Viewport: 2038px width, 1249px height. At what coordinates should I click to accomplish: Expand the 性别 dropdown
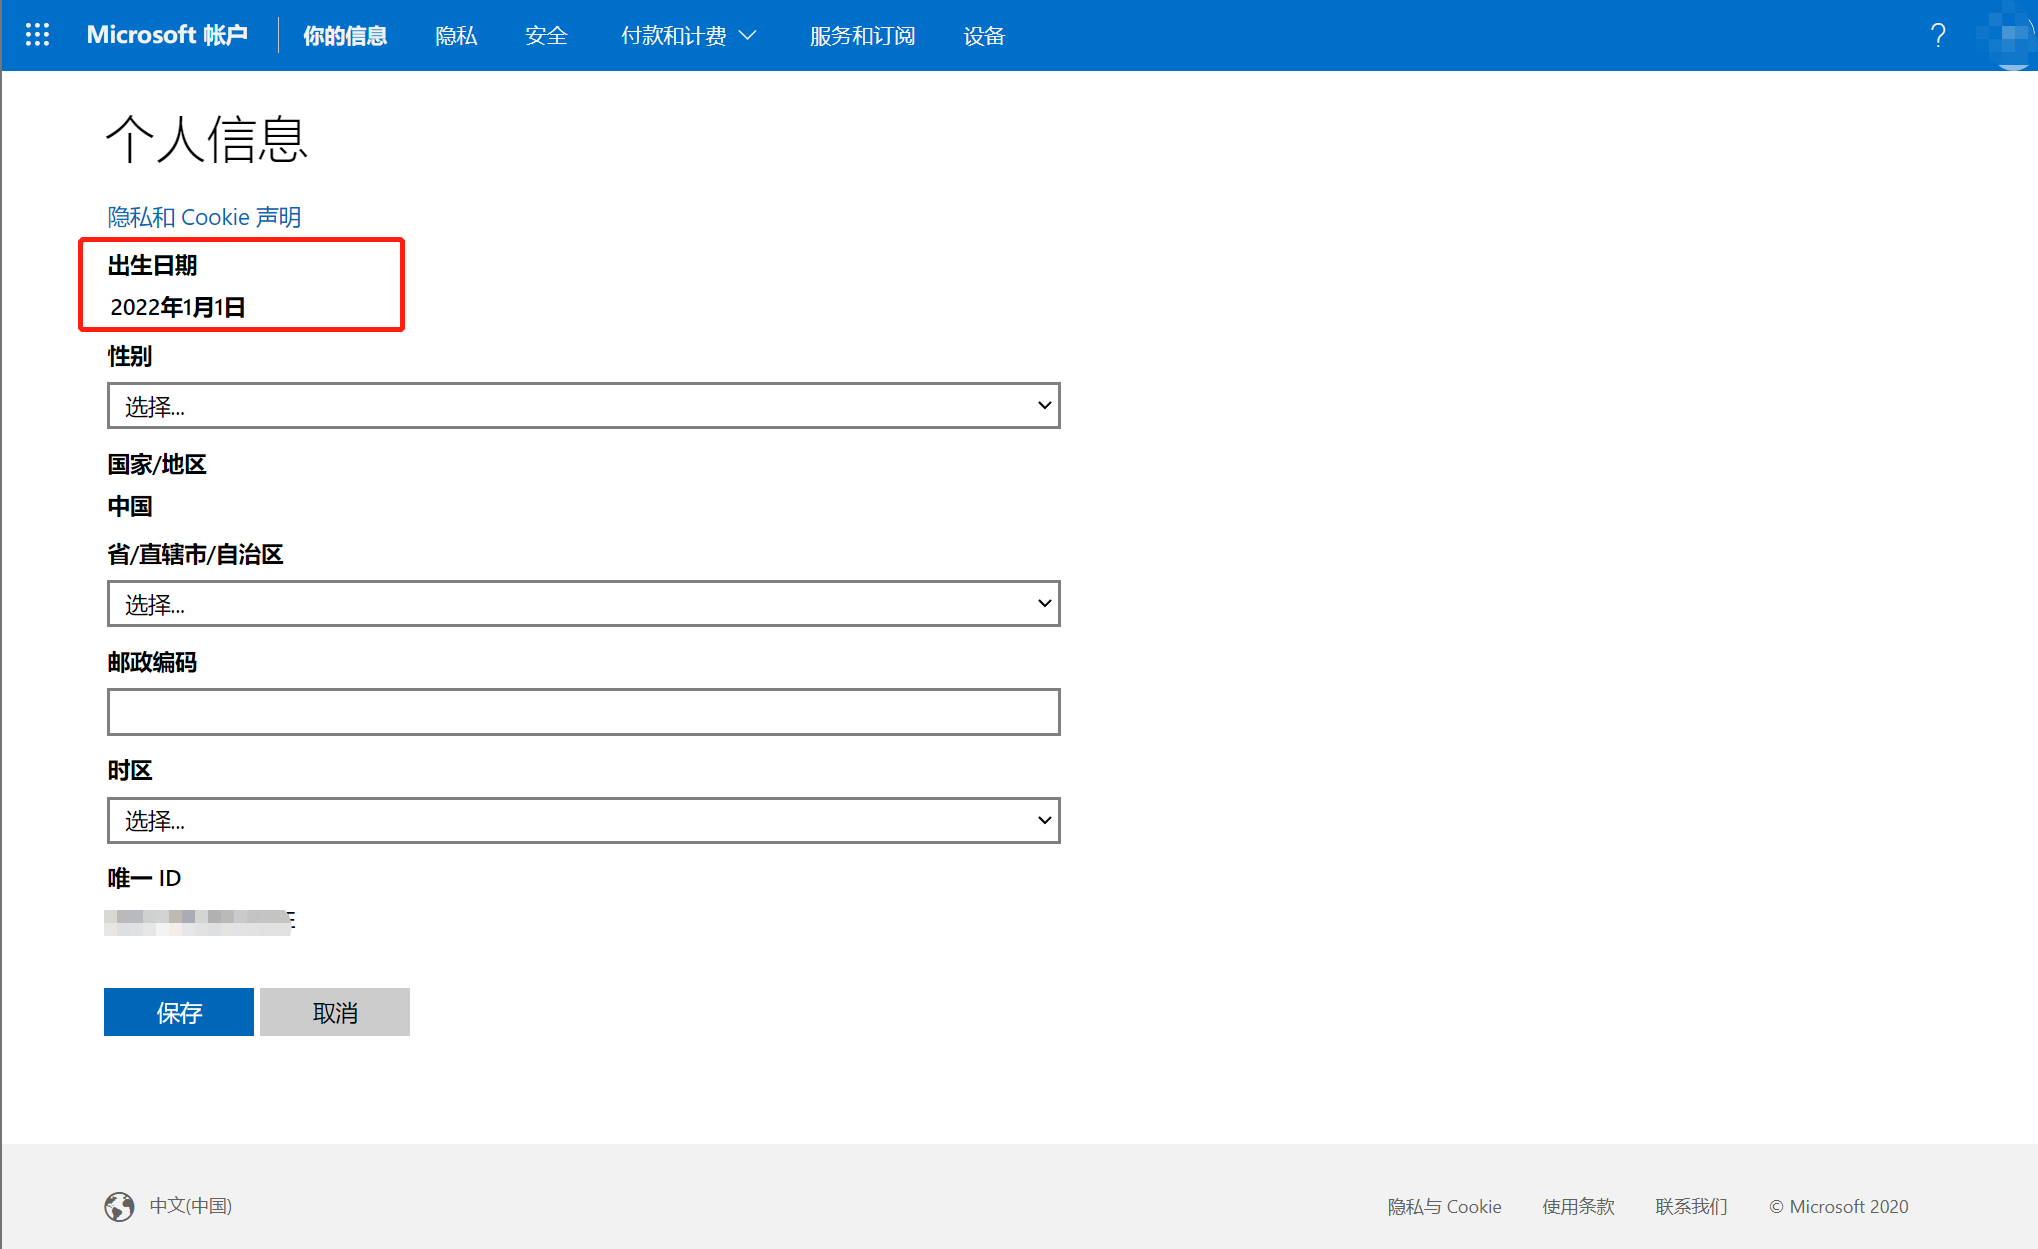coord(583,406)
